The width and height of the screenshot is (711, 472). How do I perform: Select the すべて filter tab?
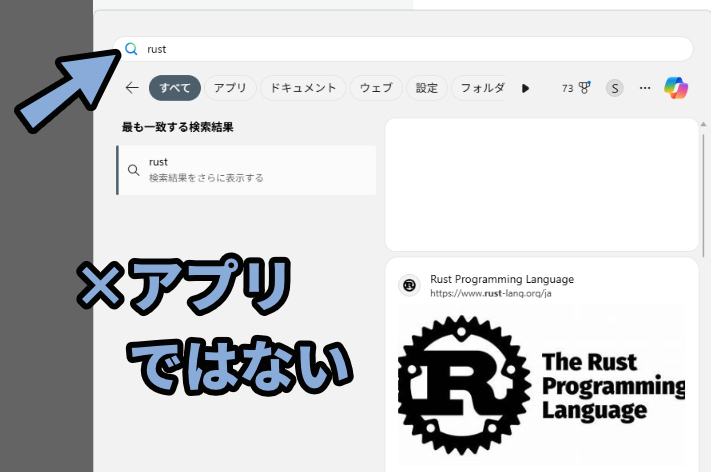175,88
